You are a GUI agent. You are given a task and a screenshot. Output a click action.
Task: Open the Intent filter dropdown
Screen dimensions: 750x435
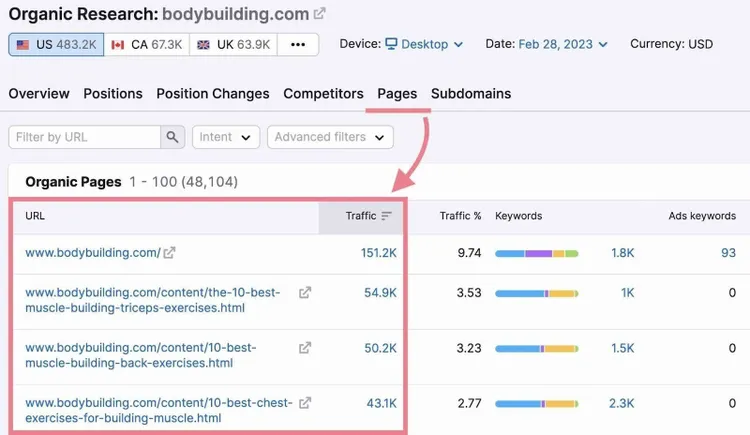226,137
